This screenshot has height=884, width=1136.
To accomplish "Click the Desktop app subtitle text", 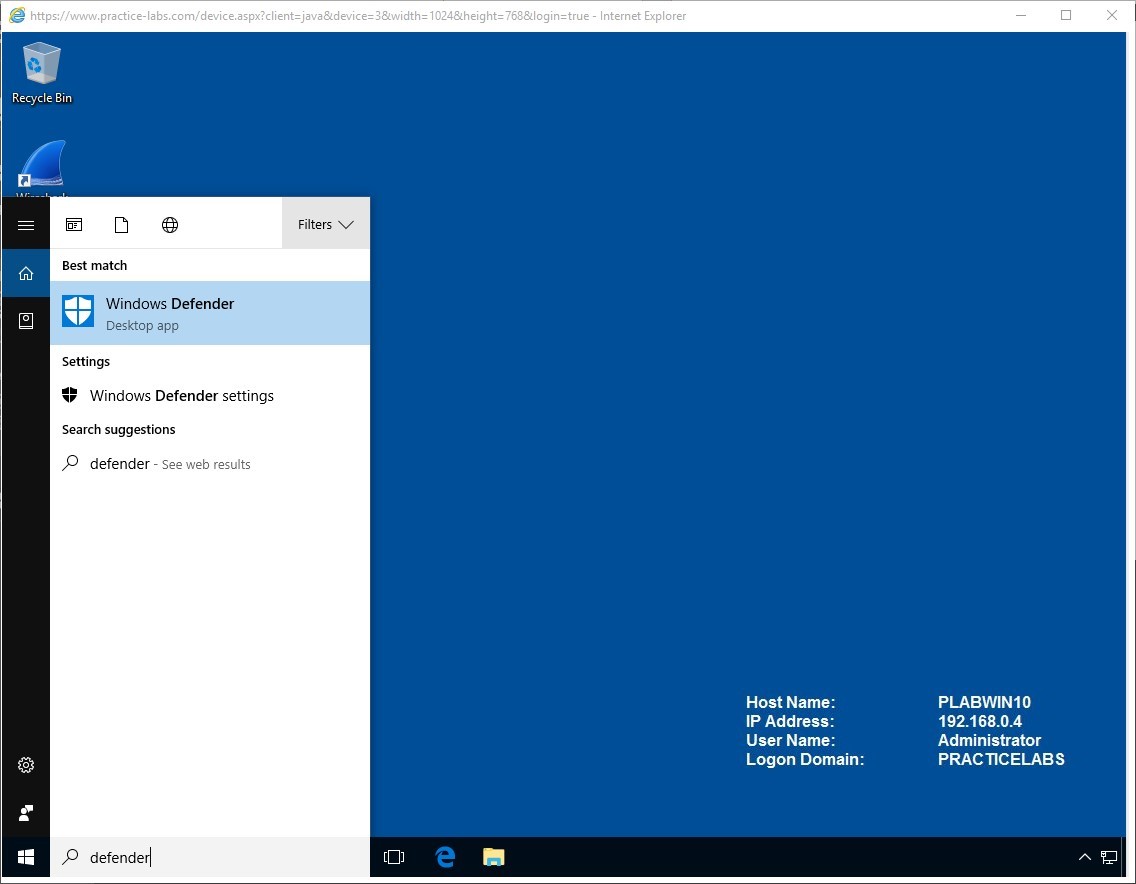I will click(x=142, y=325).
